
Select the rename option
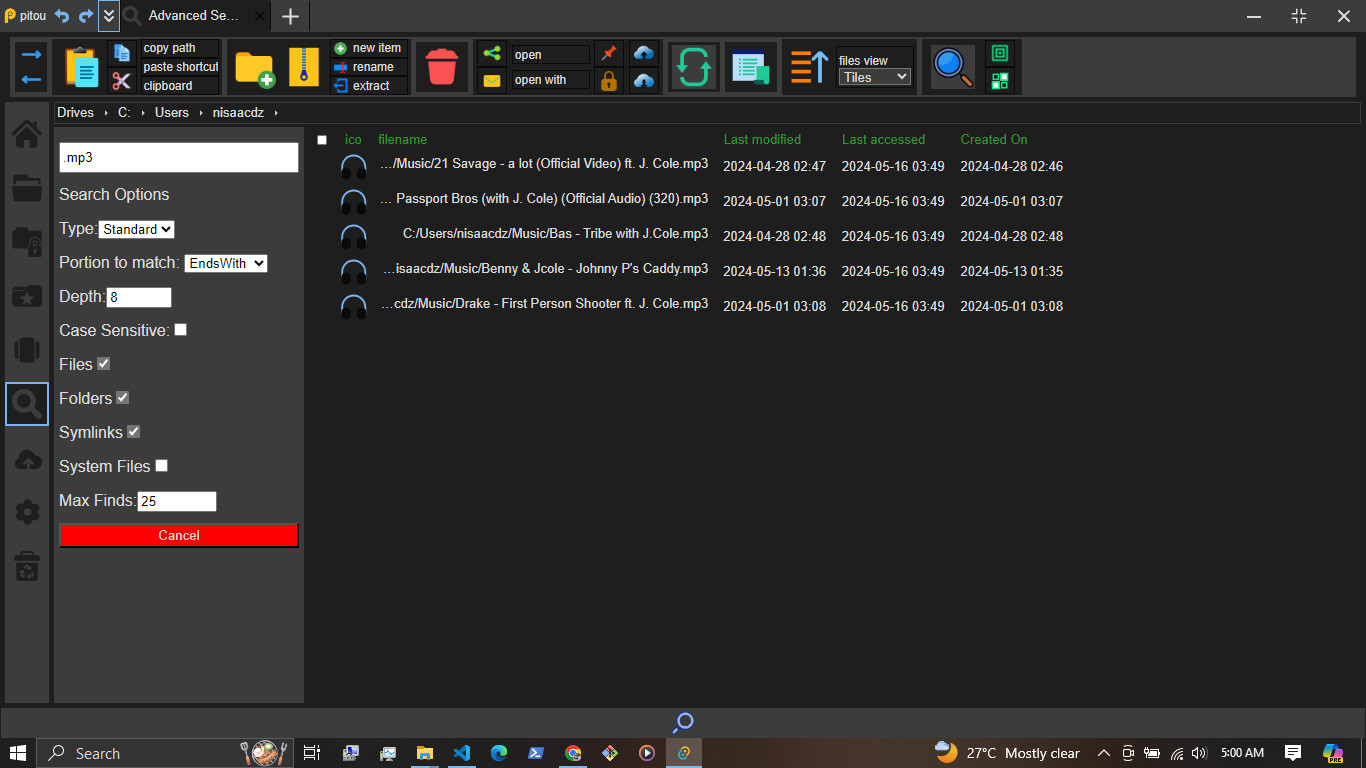point(369,67)
